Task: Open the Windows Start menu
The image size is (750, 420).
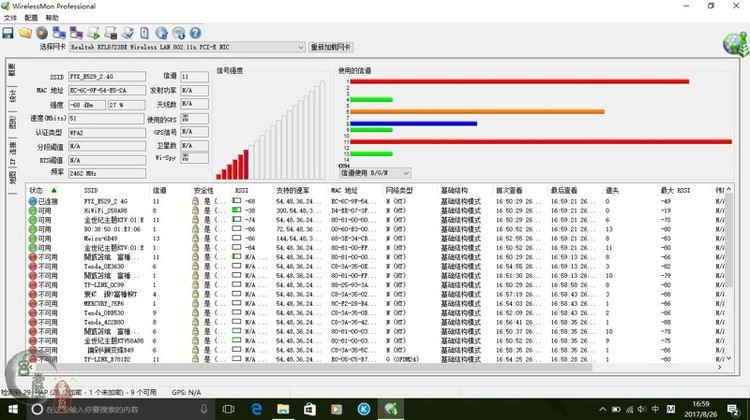Action: tap(13, 409)
